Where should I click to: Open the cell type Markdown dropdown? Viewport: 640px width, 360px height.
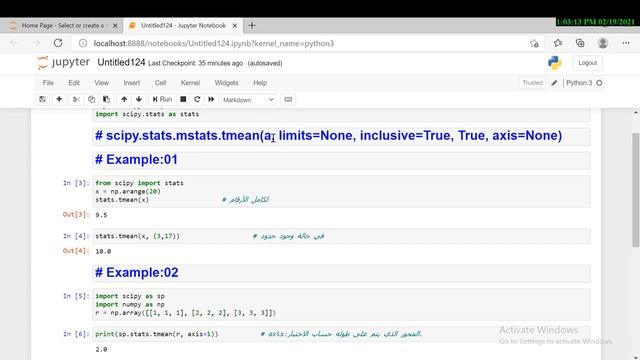point(248,100)
